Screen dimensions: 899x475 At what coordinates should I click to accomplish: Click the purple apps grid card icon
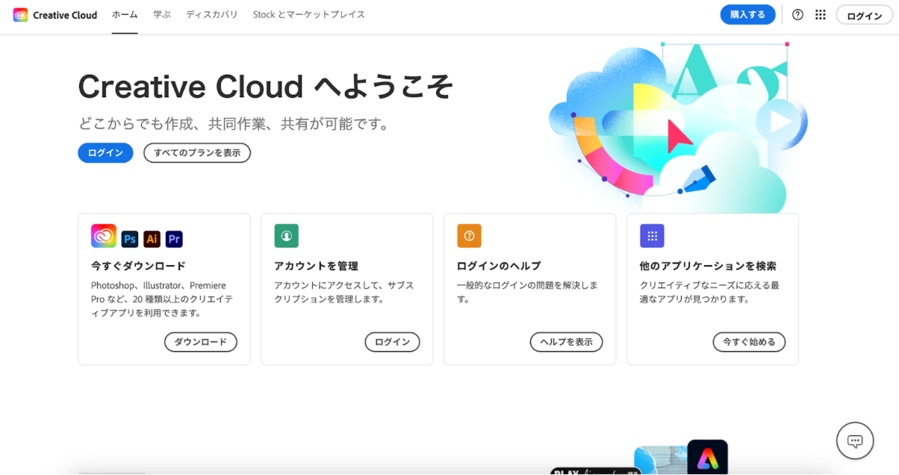(x=652, y=236)
